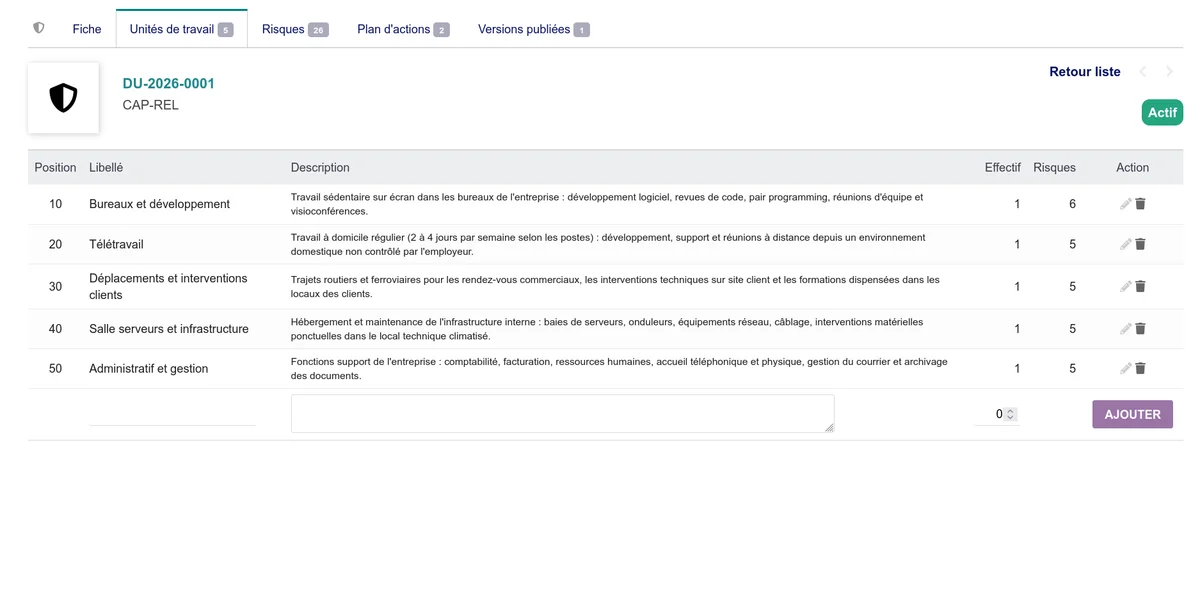Delete the Télétravail work unit
Viewport: 1200px width, 600px height.
[1140, 244]
